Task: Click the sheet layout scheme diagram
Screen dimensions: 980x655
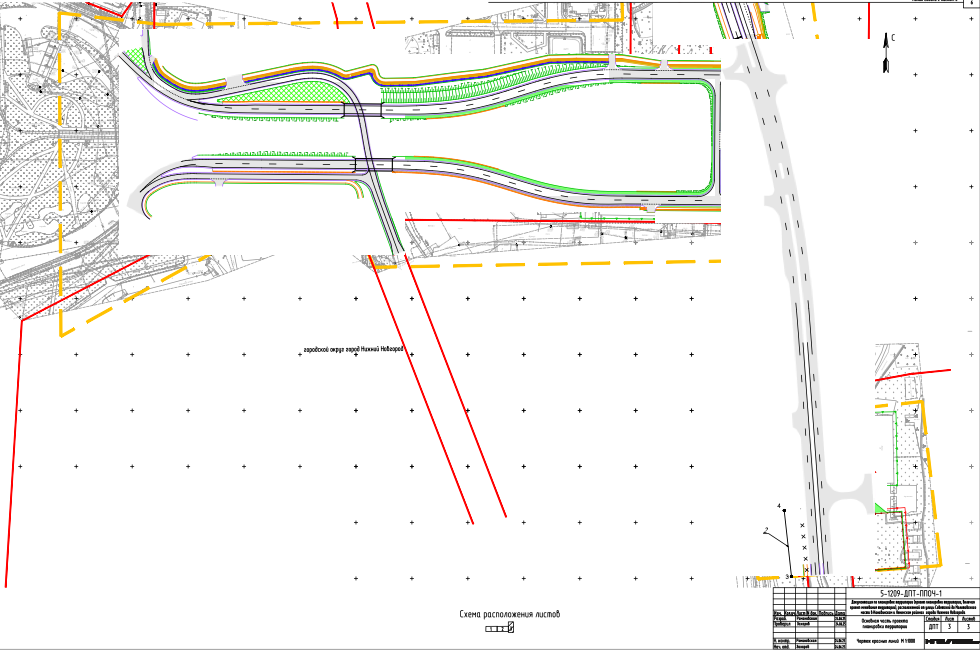Action: tap(499, 628)
